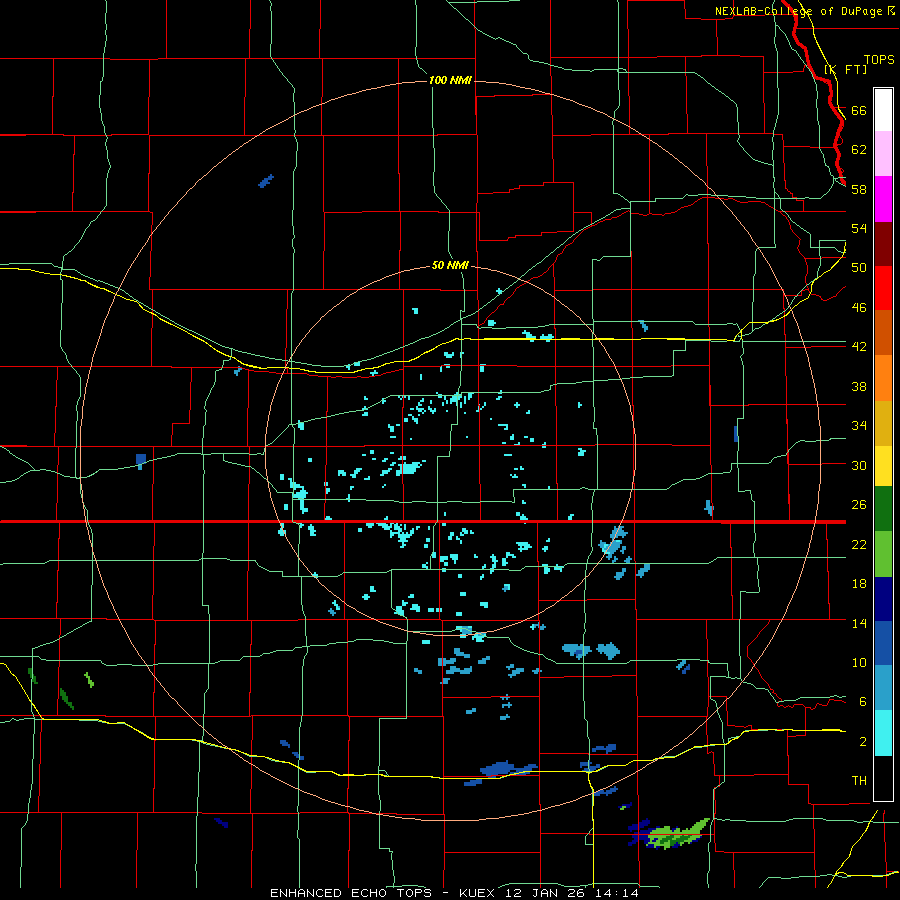Click the "TOPS" legend title
Viewport: 900px width, 900px height.
(879, 60)
